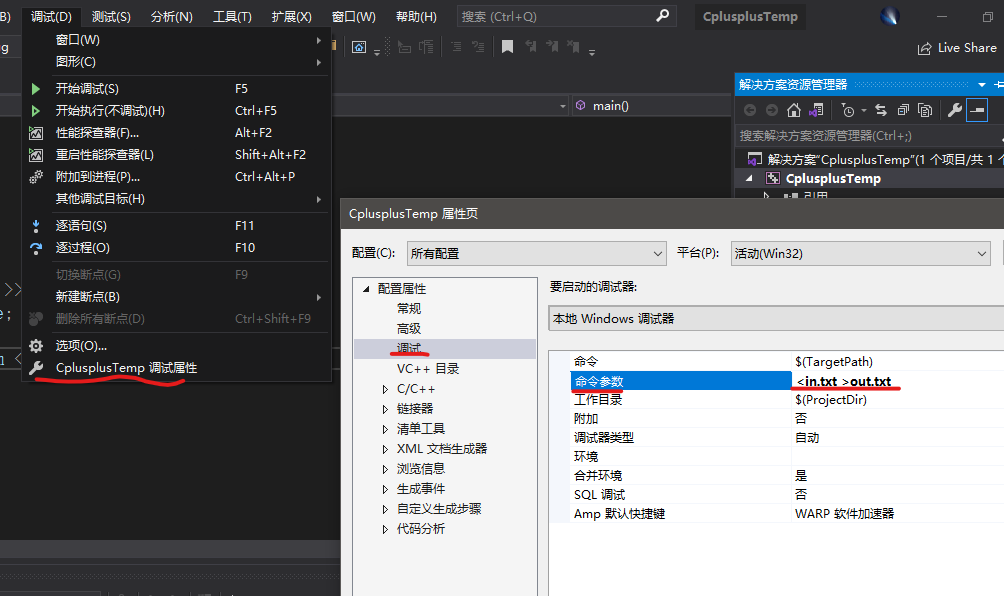Open the 要启动的调试器 dropdown
The width and height of the screenshot is (1004, 596).
(x=776, y=318)
